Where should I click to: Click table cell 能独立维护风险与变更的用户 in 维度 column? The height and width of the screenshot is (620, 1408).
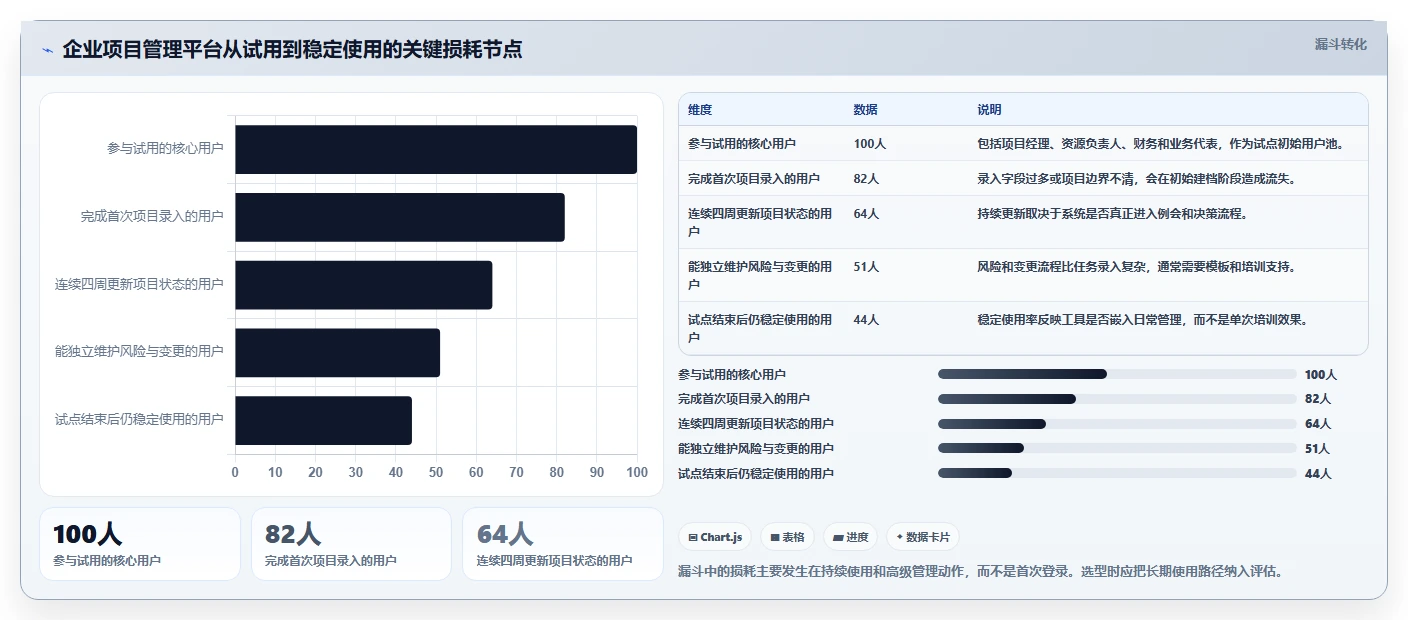tap(760, 275)
